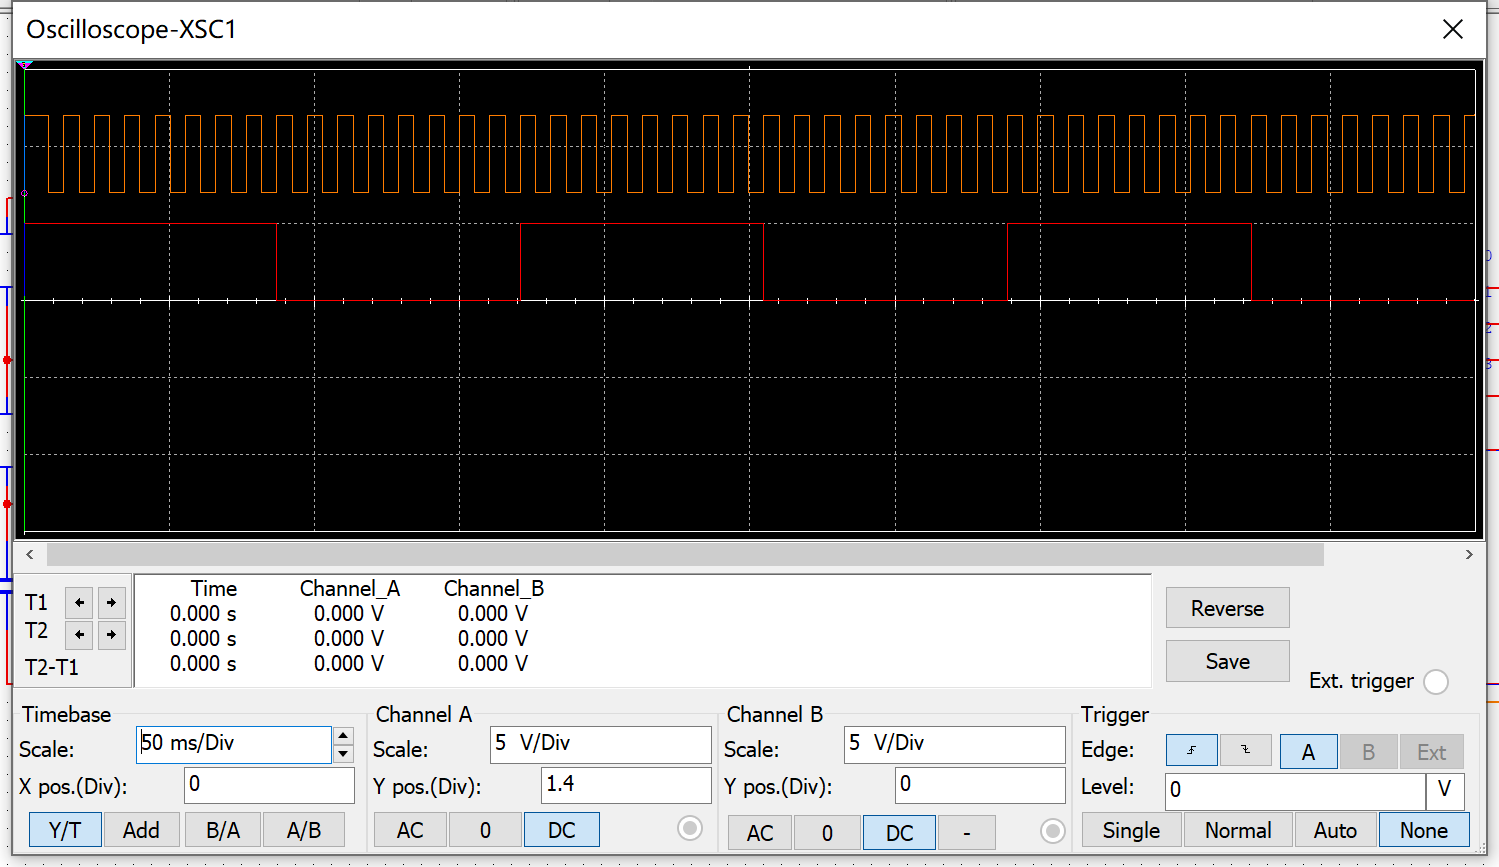Switch display mode to Add
1499x867 pixels.
(141, 830)
